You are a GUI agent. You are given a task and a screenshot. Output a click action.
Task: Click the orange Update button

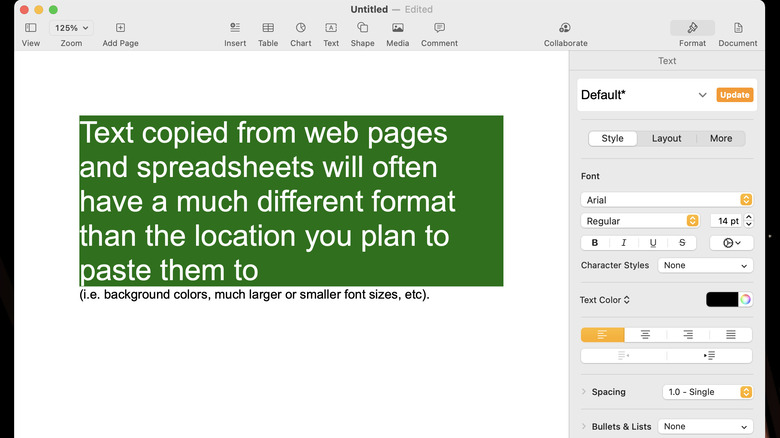(x=735, y=95)
